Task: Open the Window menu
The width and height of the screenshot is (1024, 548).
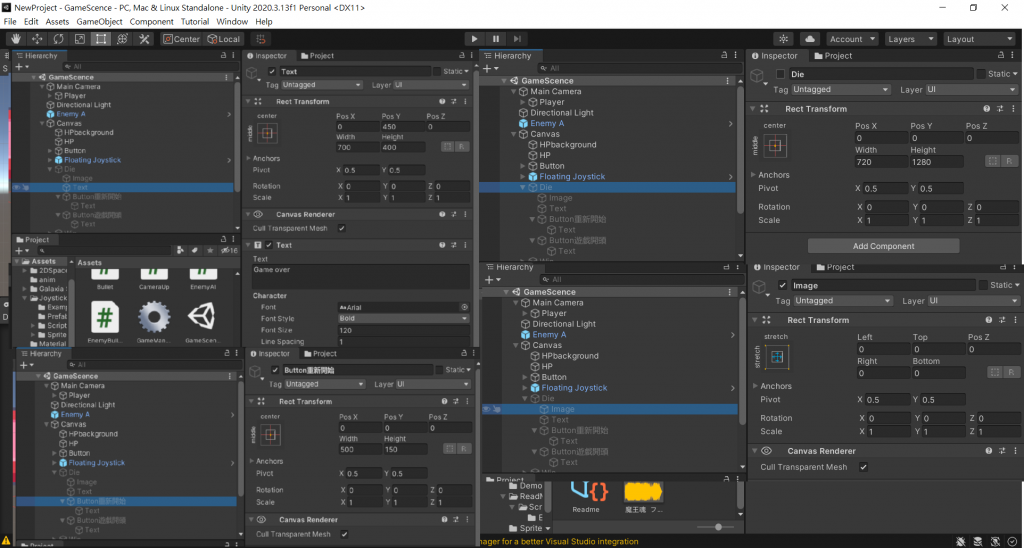Action: [x=232, y=22]
